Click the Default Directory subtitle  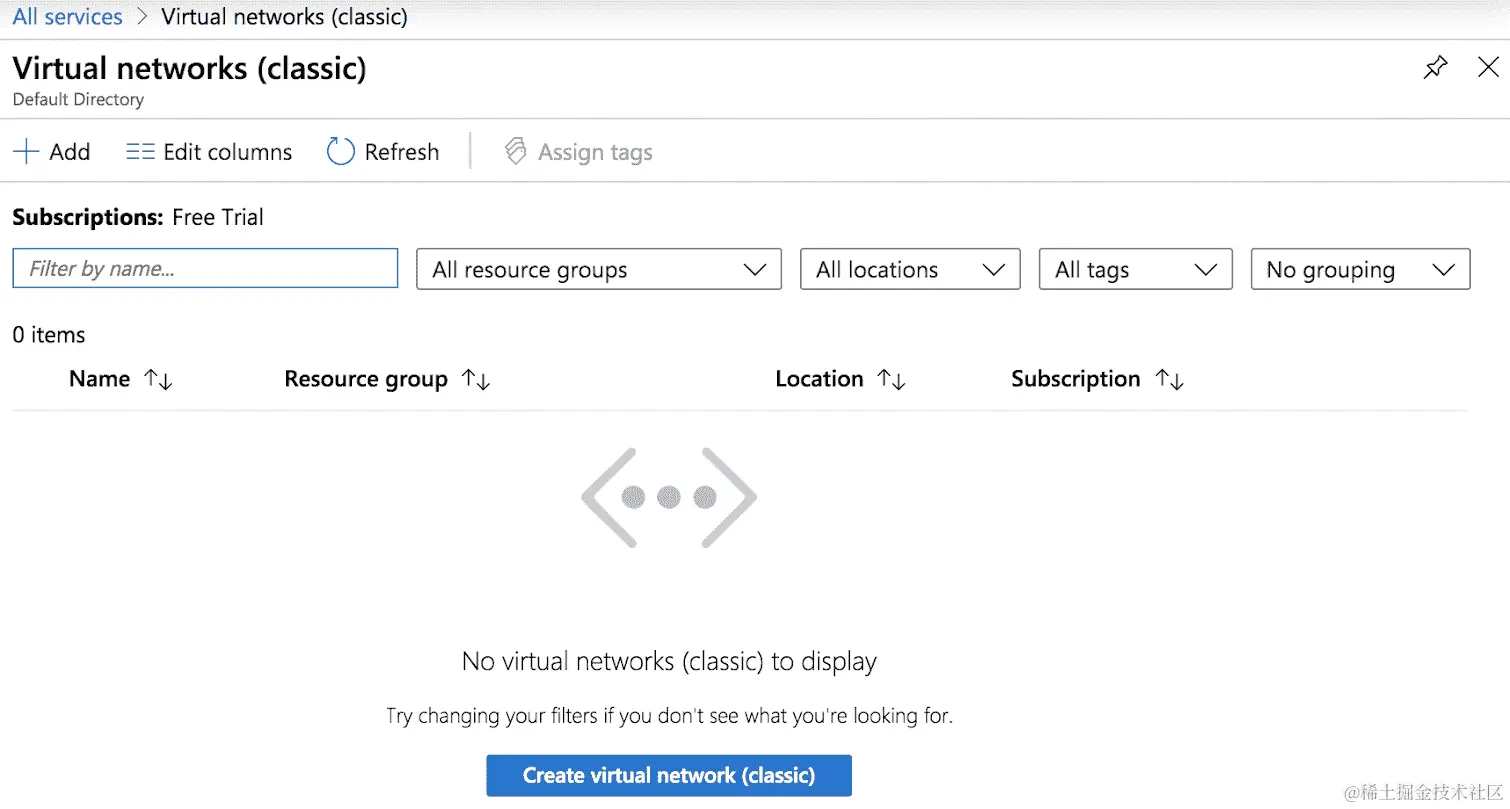(x=78, y=100)
